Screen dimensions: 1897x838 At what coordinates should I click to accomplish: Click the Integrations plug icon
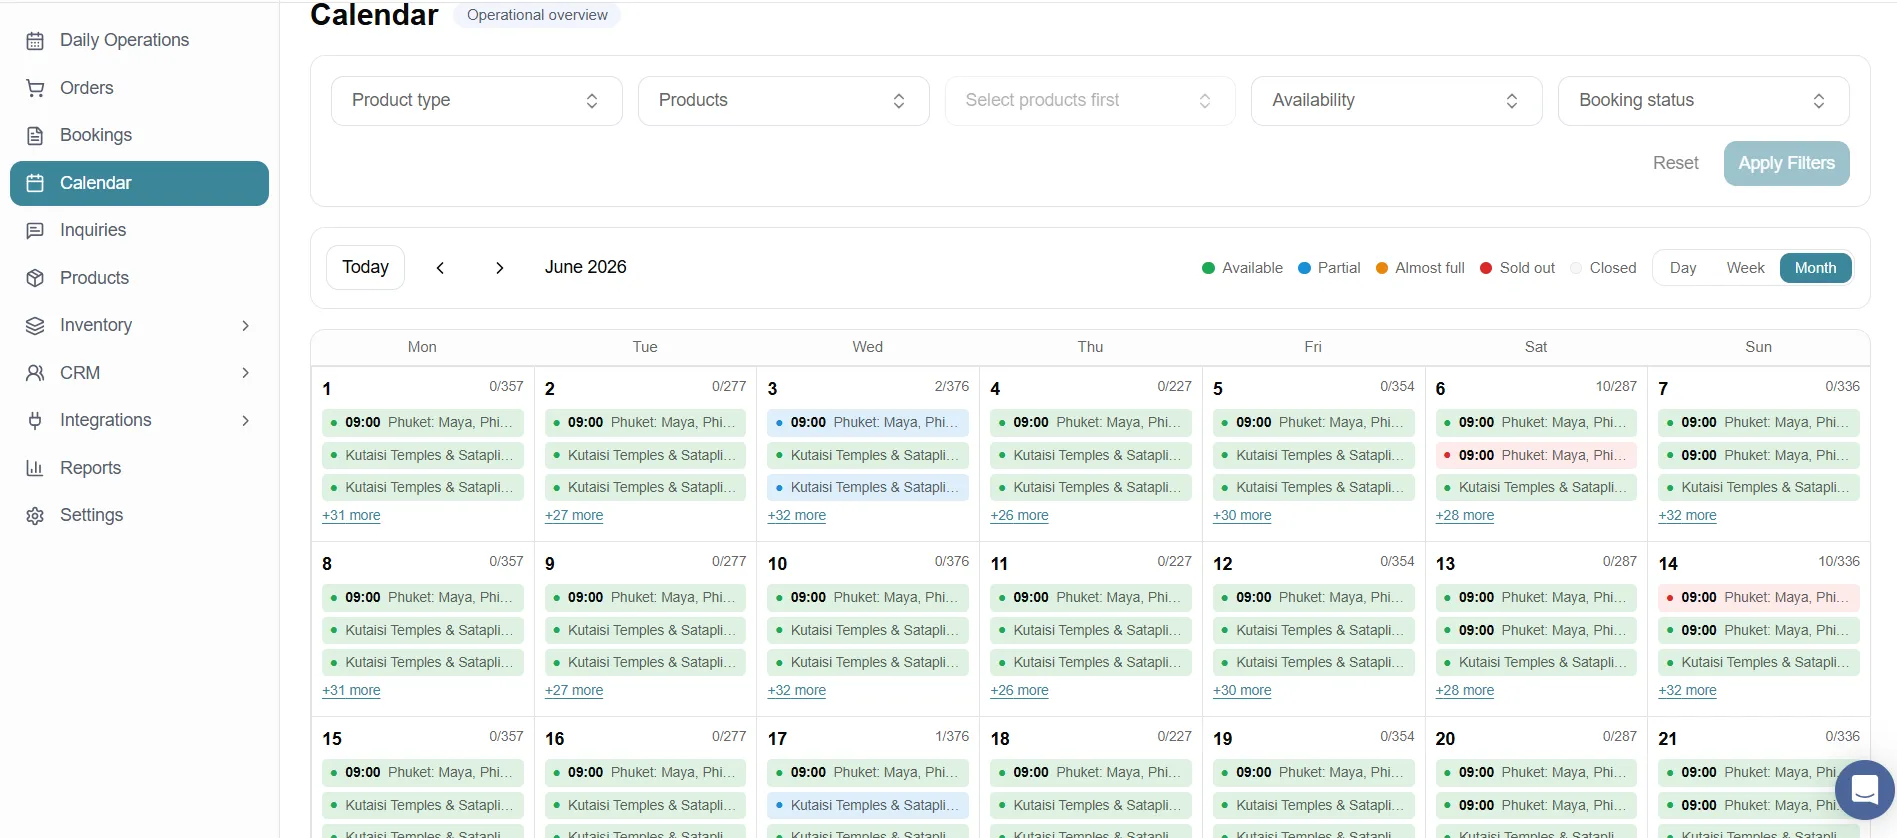pyautogui.click(x=35, y=421)
